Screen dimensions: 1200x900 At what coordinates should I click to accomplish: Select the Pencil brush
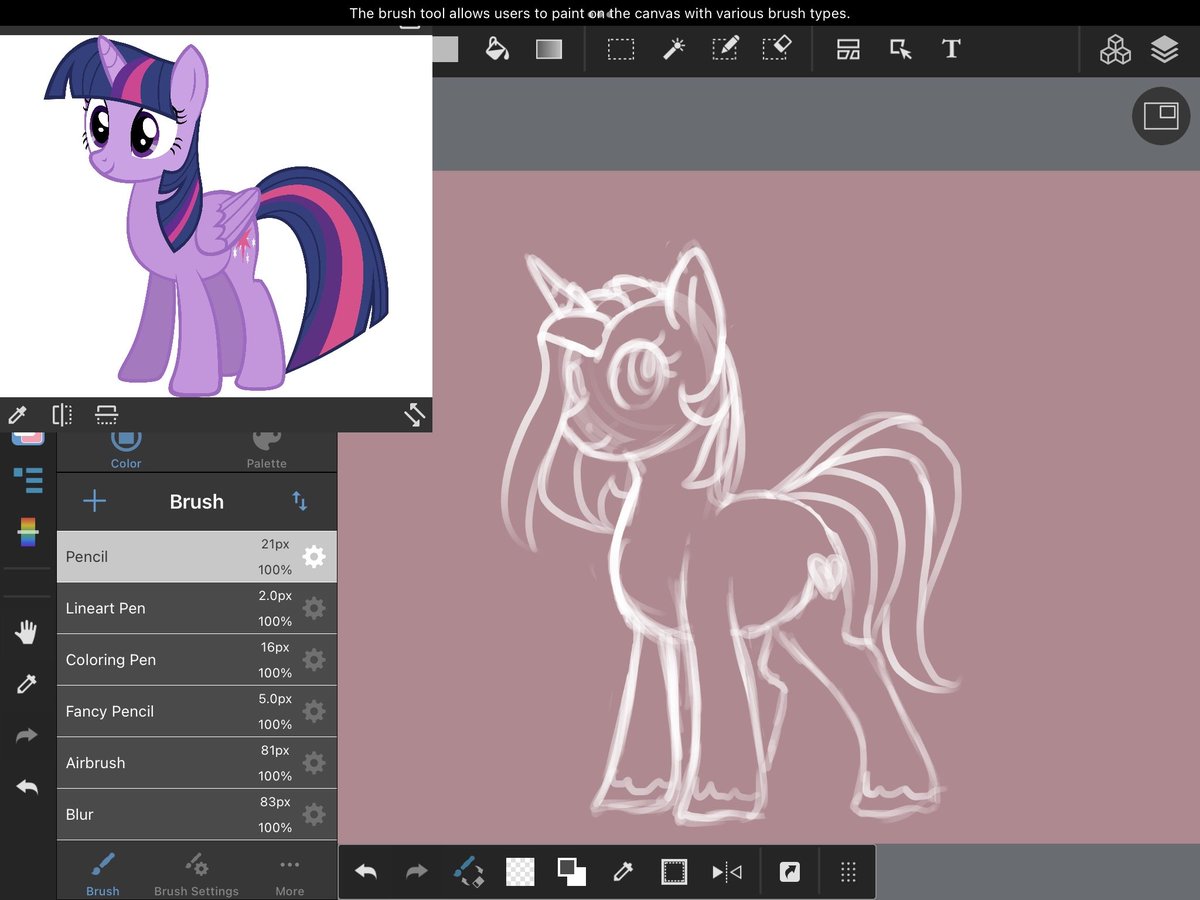(197, 557)
